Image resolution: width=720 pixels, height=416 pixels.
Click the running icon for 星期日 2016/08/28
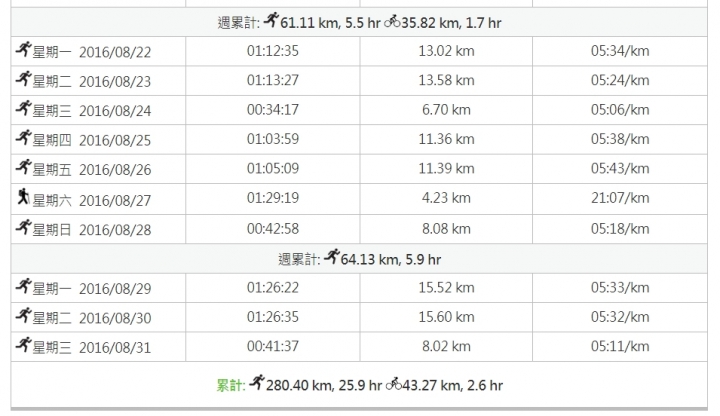23,228
